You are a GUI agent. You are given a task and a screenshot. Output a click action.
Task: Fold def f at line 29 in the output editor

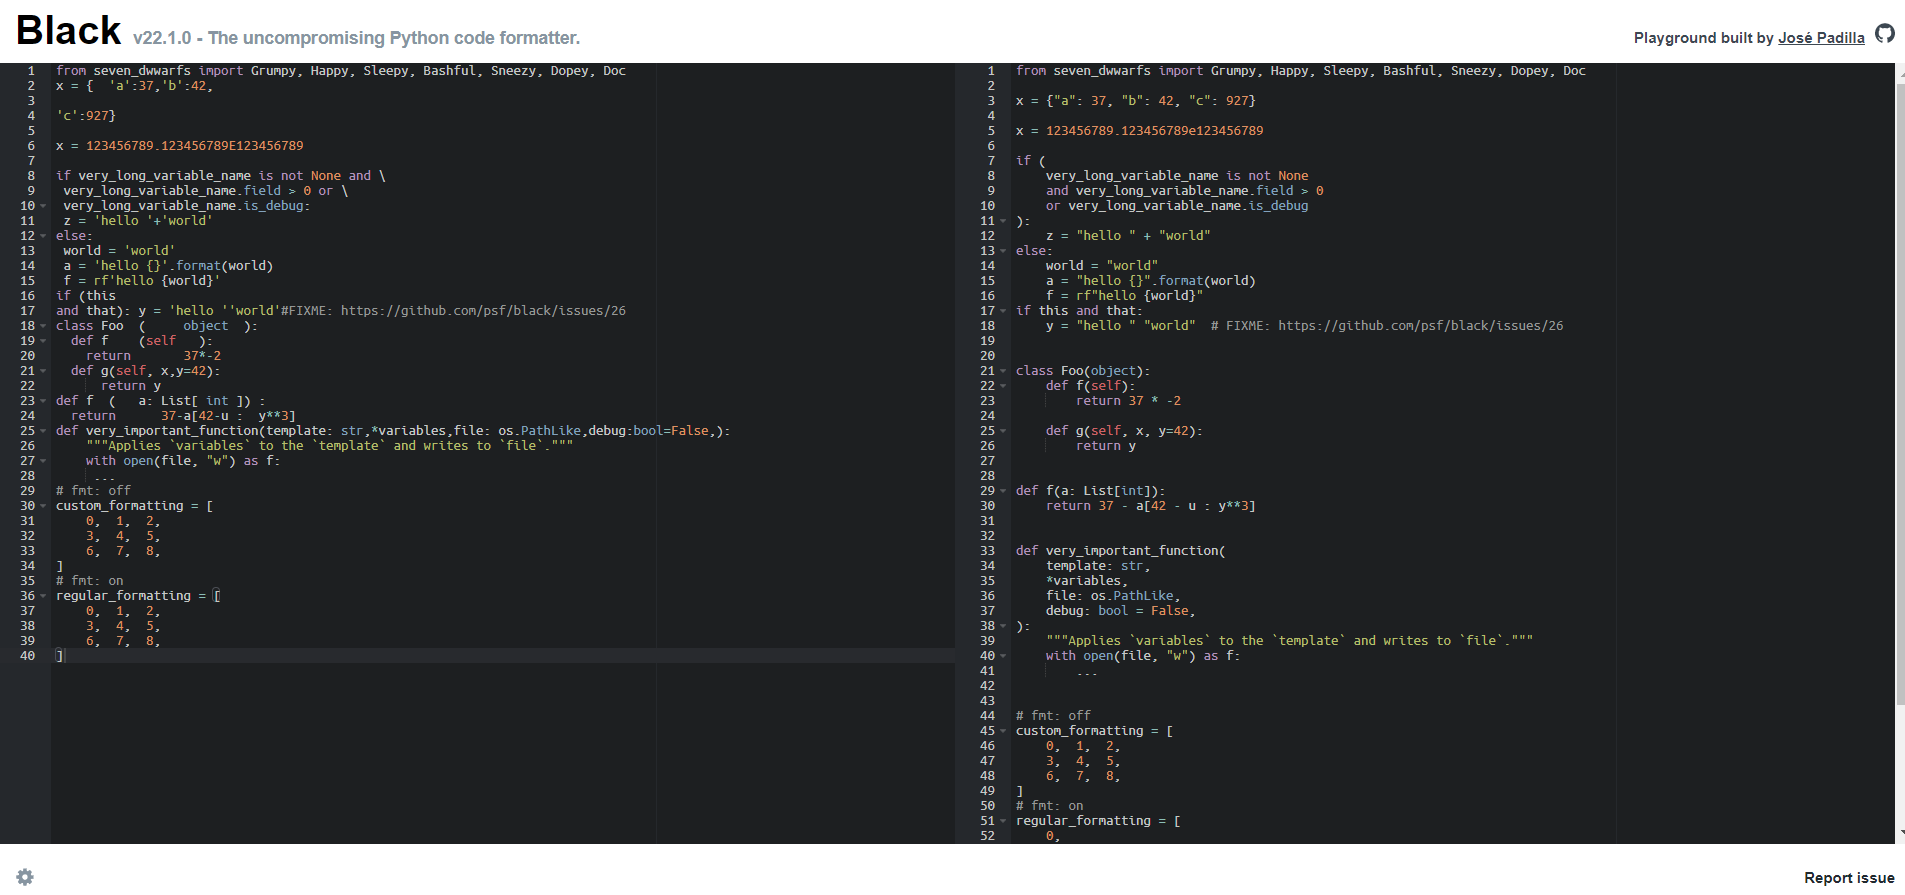pos(1003,491)
